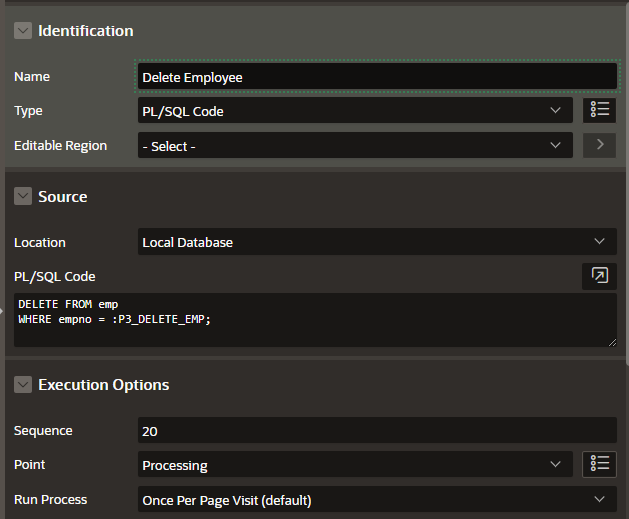Click the Identification section heading
Viewport: 629px width, 519px height.
click(85, 31)
